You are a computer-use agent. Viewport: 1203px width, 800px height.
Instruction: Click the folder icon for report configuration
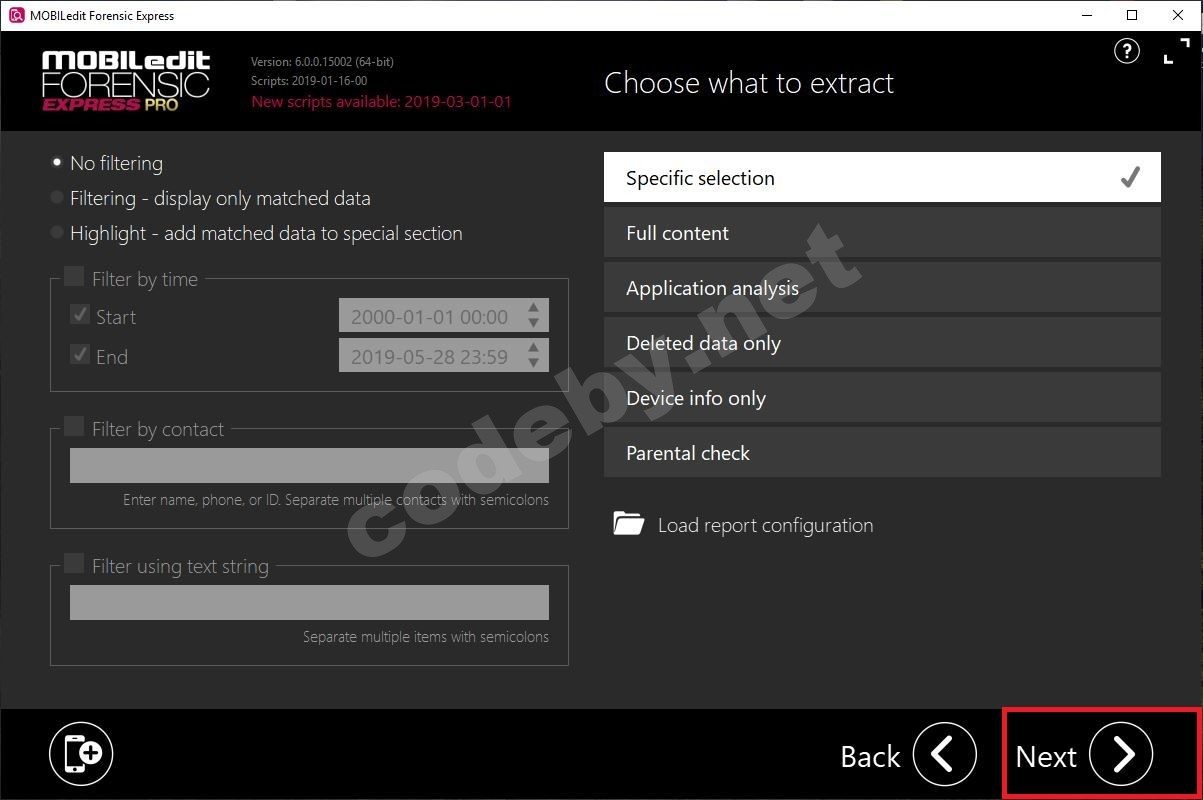click(x=628, y=524)
